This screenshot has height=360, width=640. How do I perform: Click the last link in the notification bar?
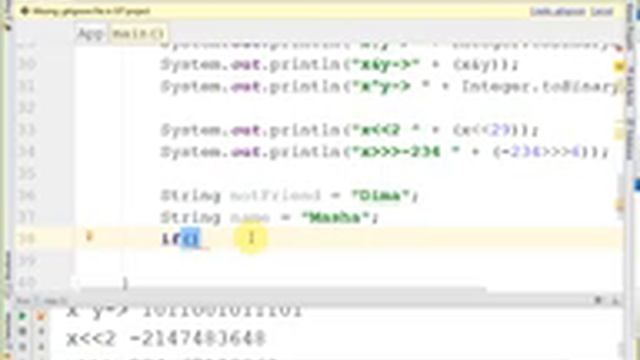(602, 11)
